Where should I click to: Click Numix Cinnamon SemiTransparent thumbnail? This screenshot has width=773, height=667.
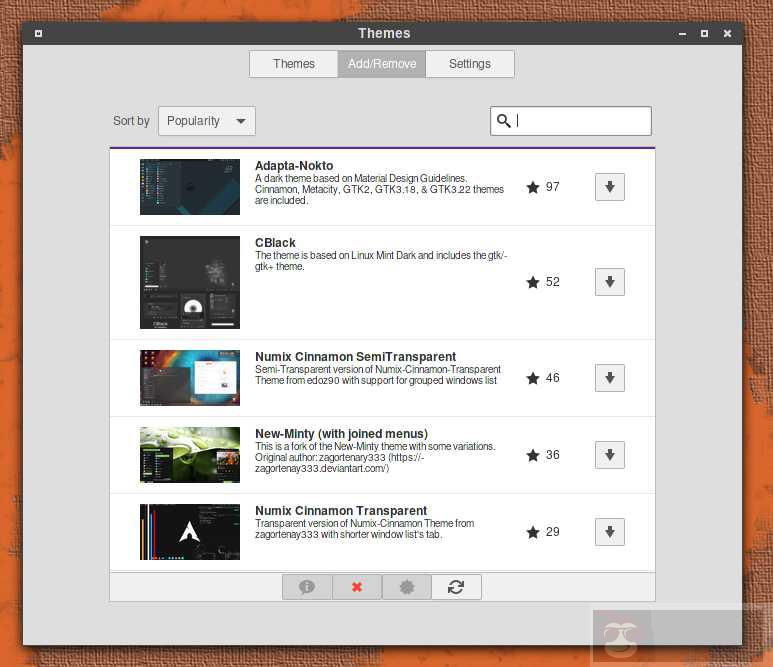[x=190, y=378]
